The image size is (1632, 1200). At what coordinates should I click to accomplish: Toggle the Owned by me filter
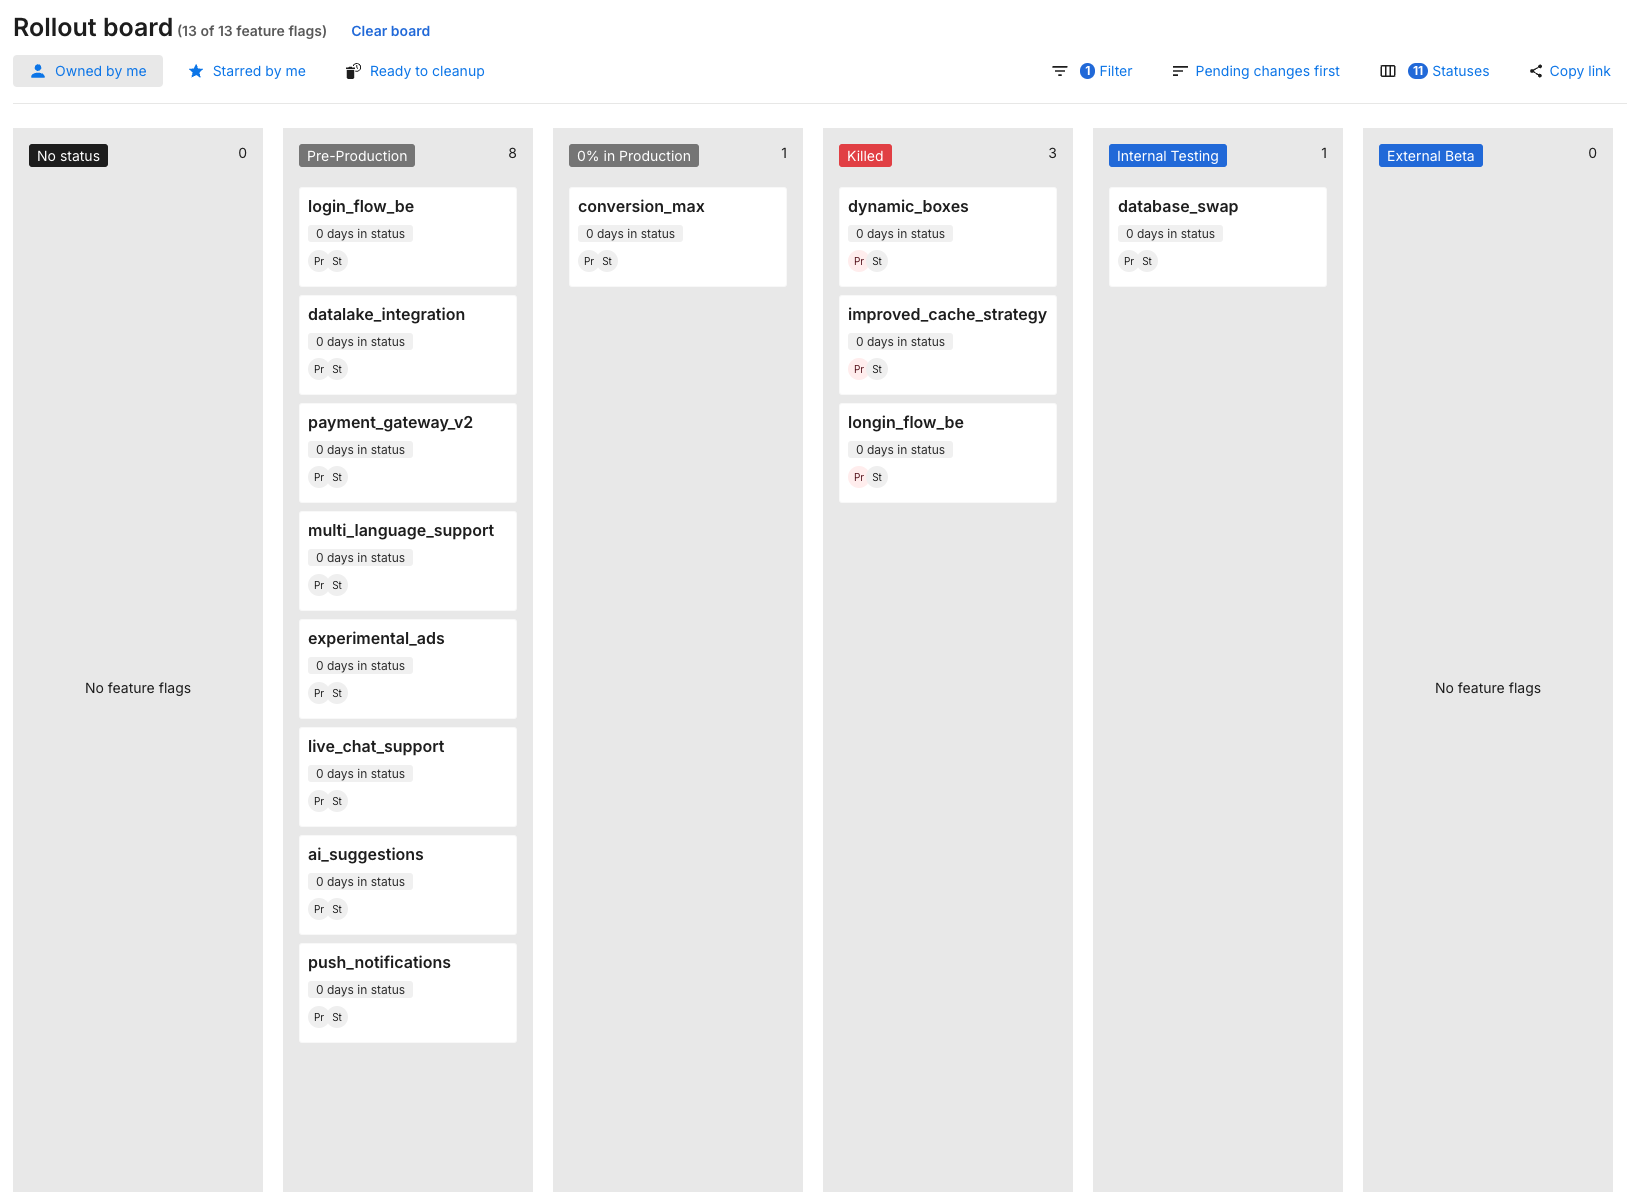tap(88, 71)
